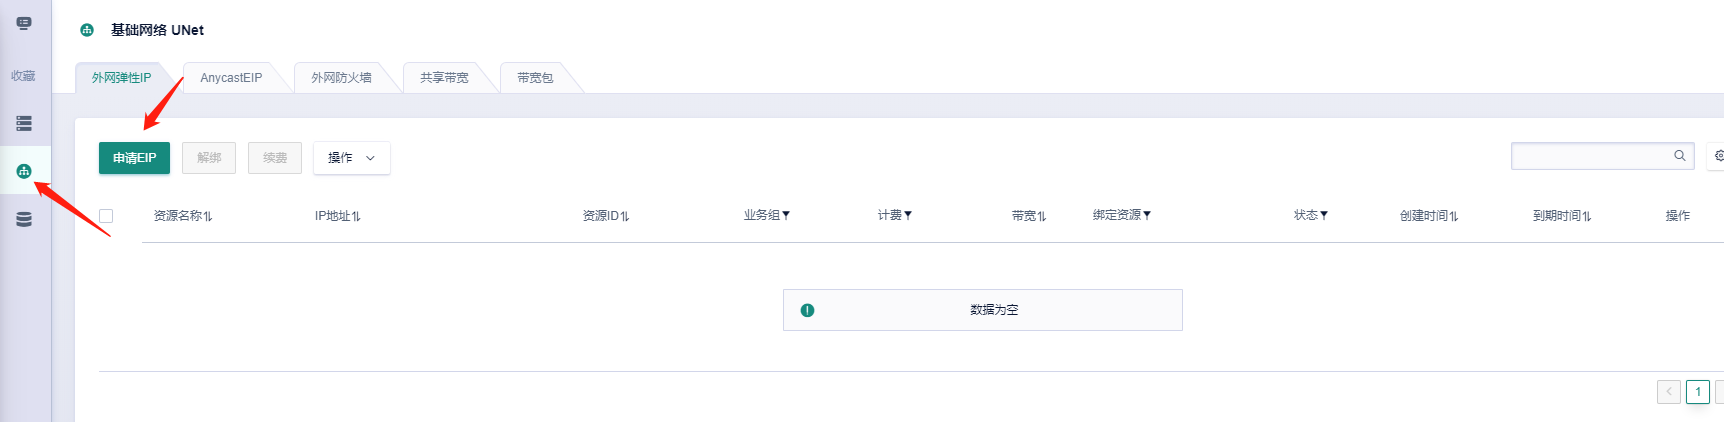Switch to the 外网防火墙 tab
Image resolution: width=1724 pixels, height=422 pixels.
tap(341, 78)
